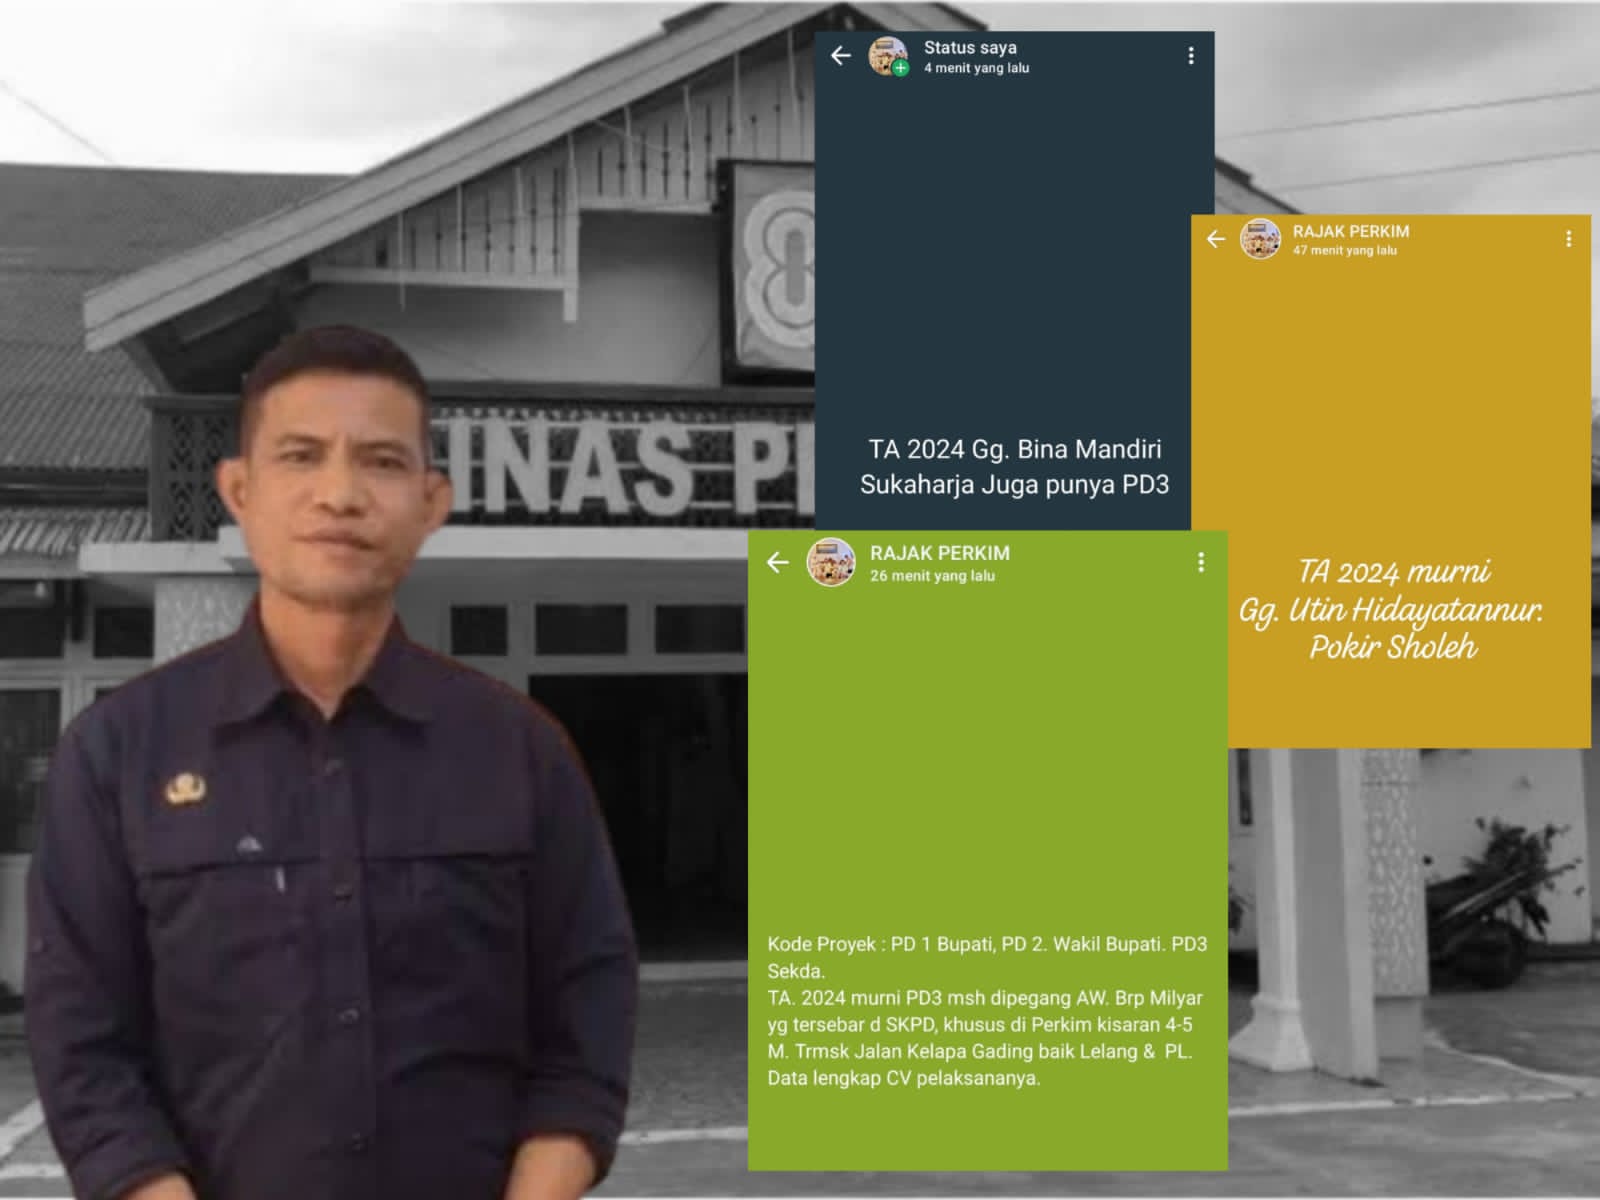Tap back arrow on green RAJAK PERKIM status

(x=778, y=562)
